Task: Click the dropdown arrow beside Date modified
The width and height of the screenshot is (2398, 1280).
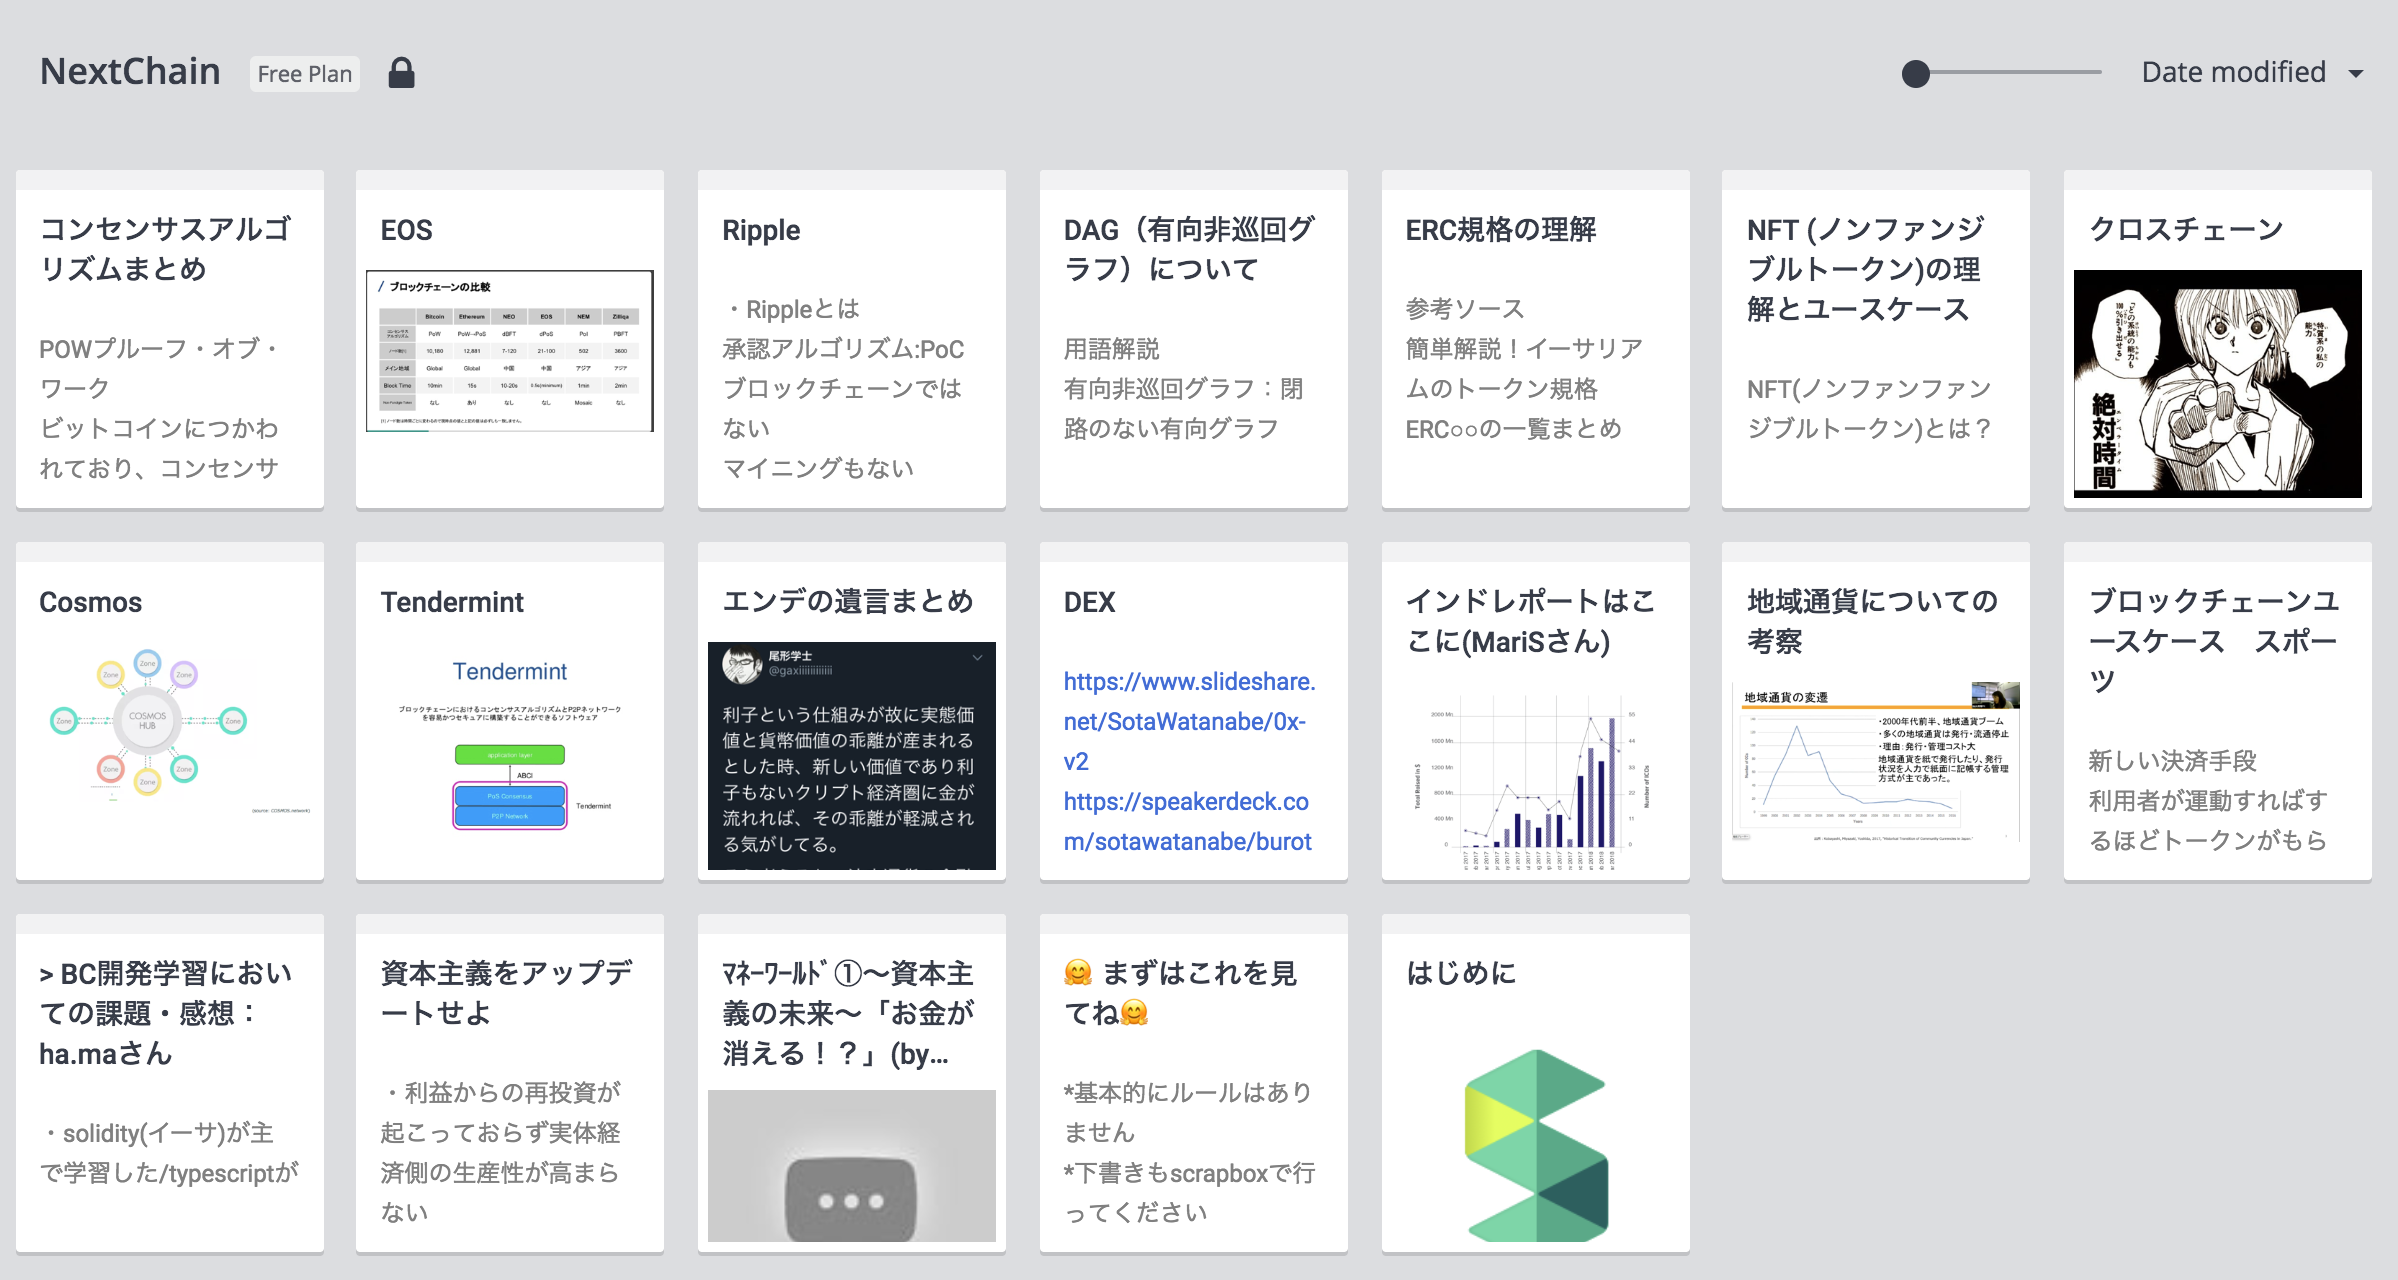Action: click(2356, 74)
